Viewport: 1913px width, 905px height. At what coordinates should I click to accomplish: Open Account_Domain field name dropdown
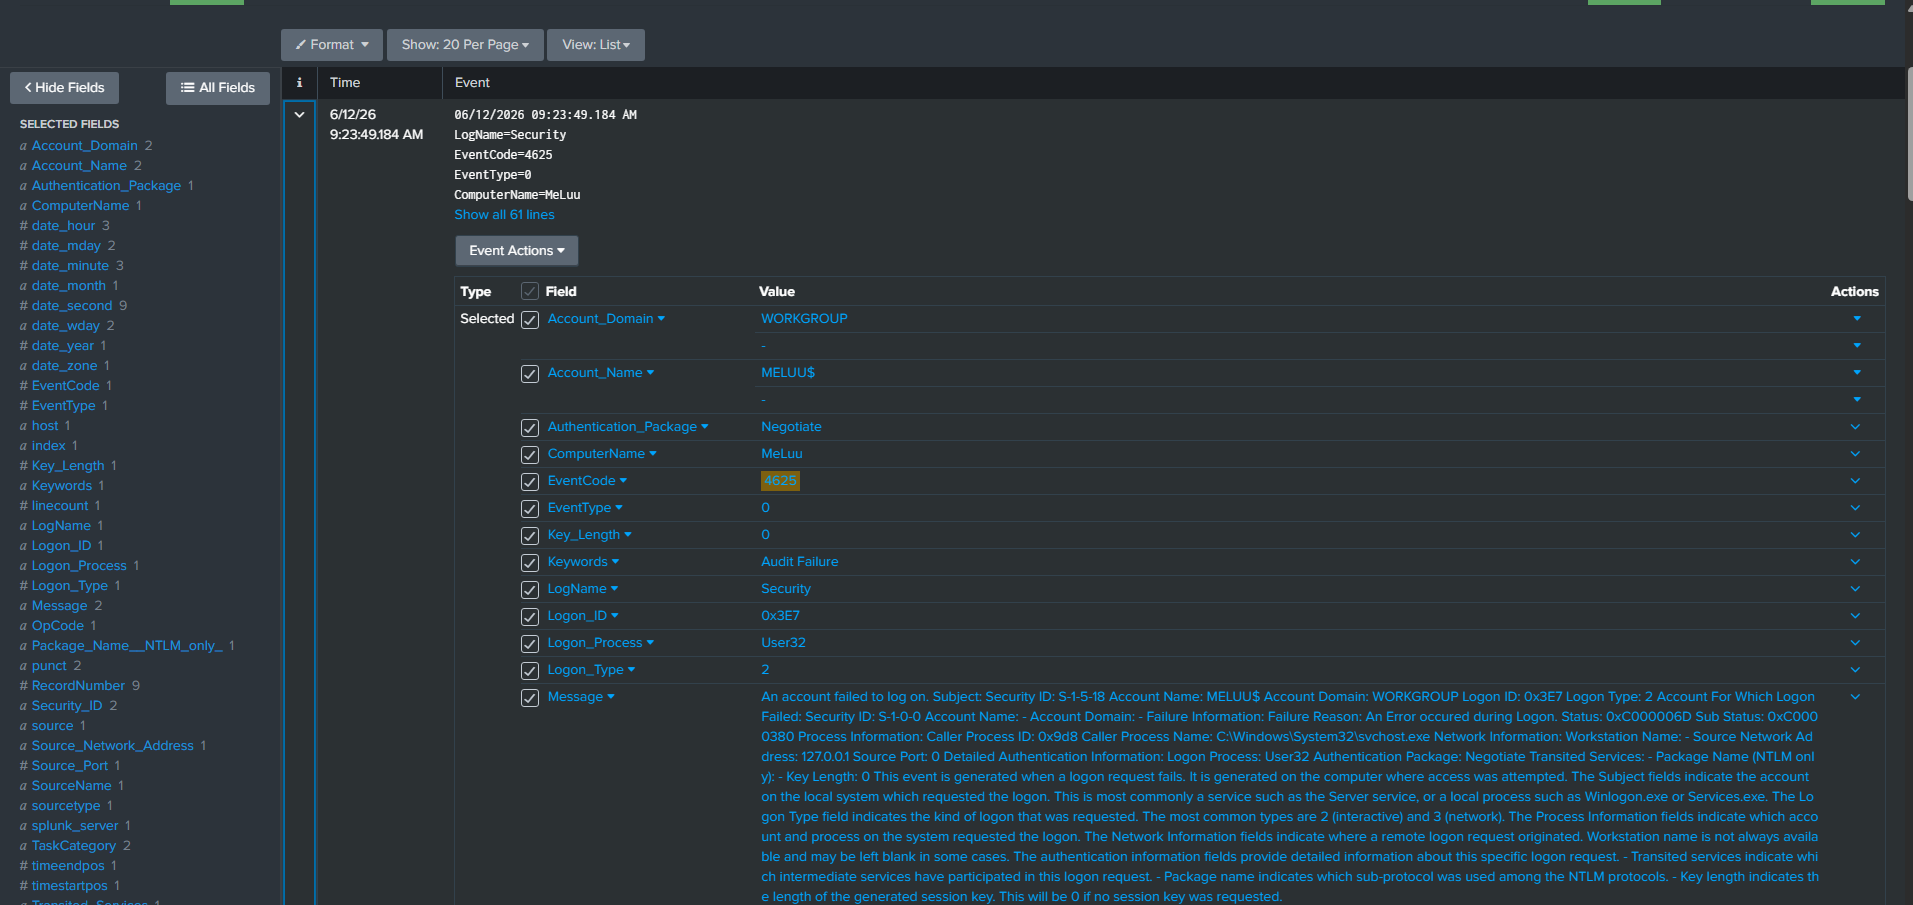click(x=606, y=319)
